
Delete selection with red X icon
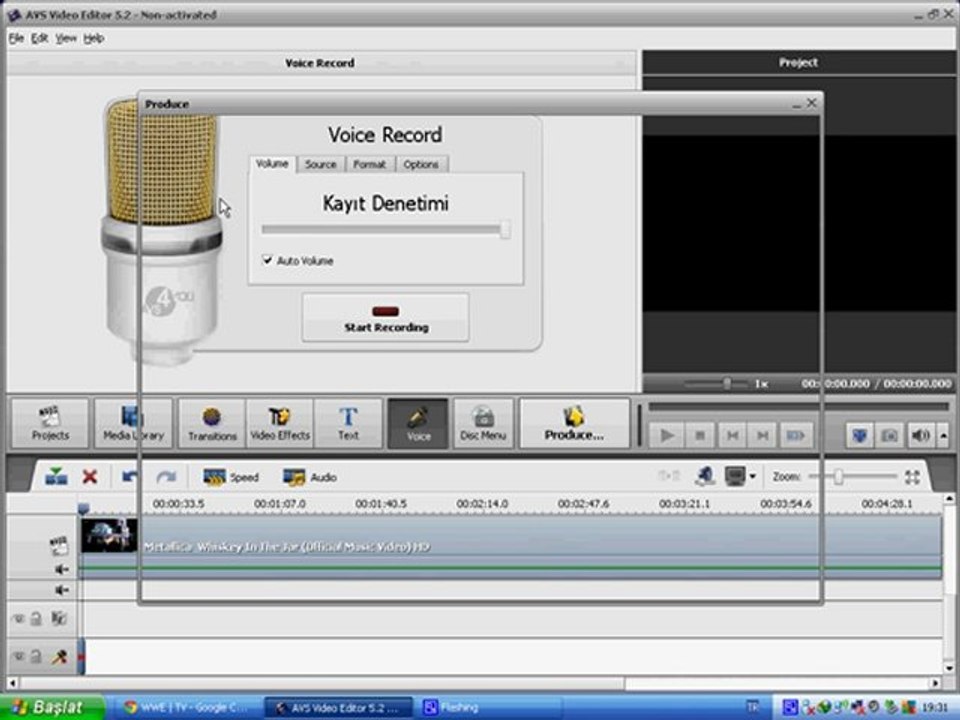(90, 476)
